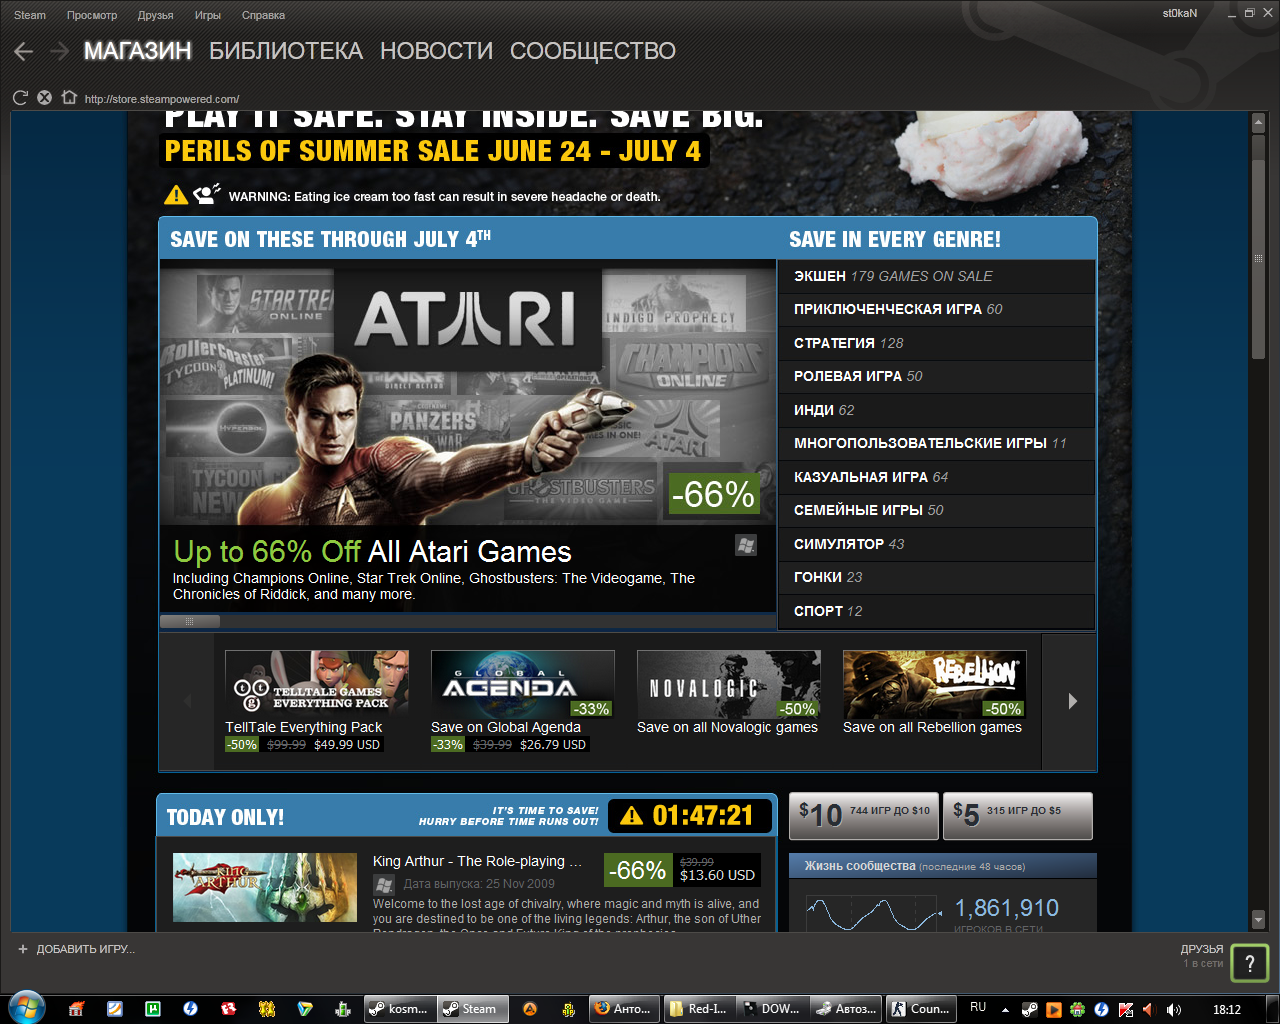Open the Novalogic games sale thumbnail
Image resolution: width=1280 pixels, height=1024 pixels.
point(729,684)
